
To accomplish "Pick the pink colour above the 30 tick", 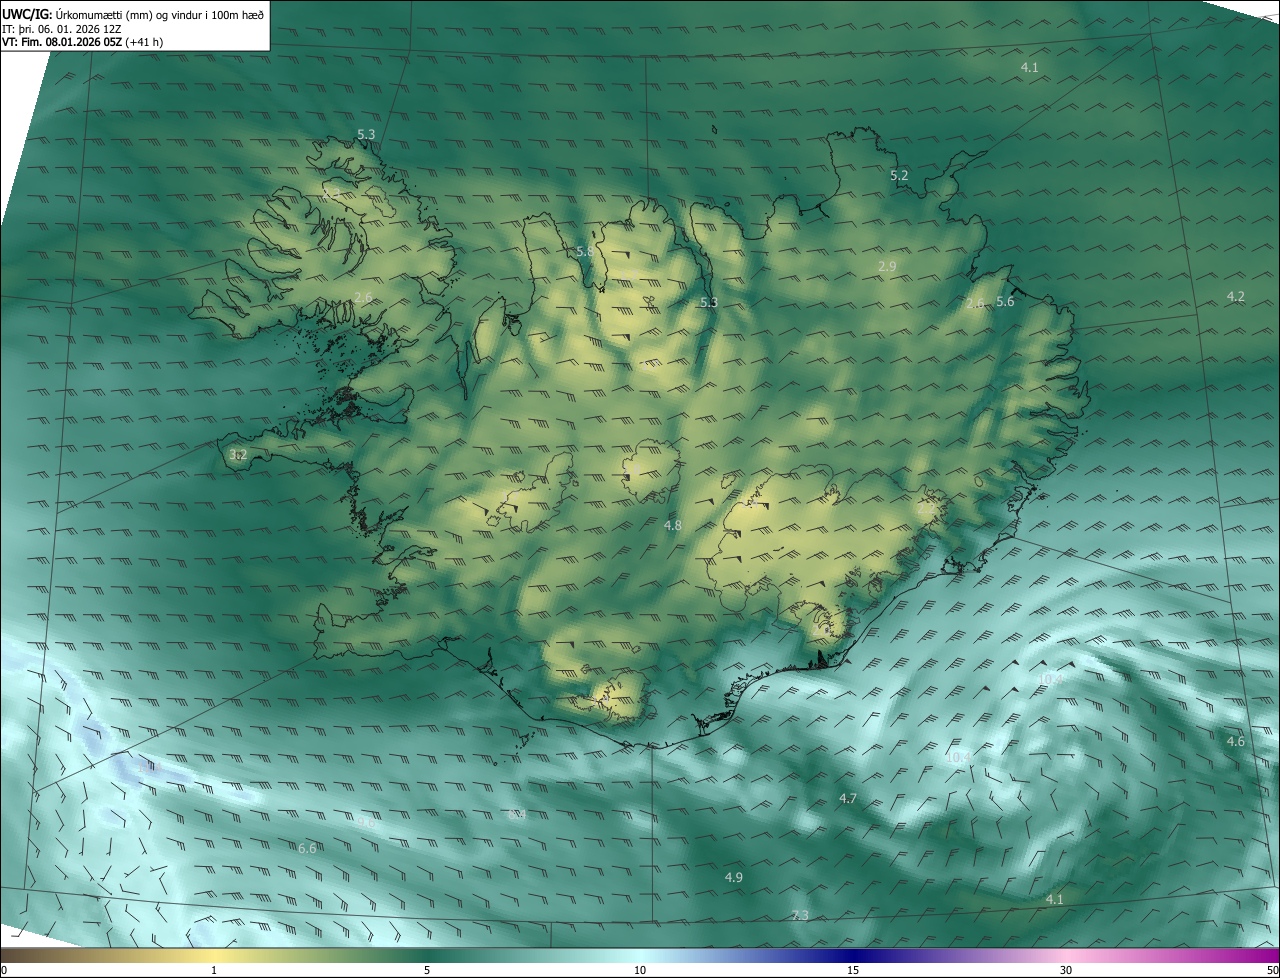I will (x=1066, y=955).
